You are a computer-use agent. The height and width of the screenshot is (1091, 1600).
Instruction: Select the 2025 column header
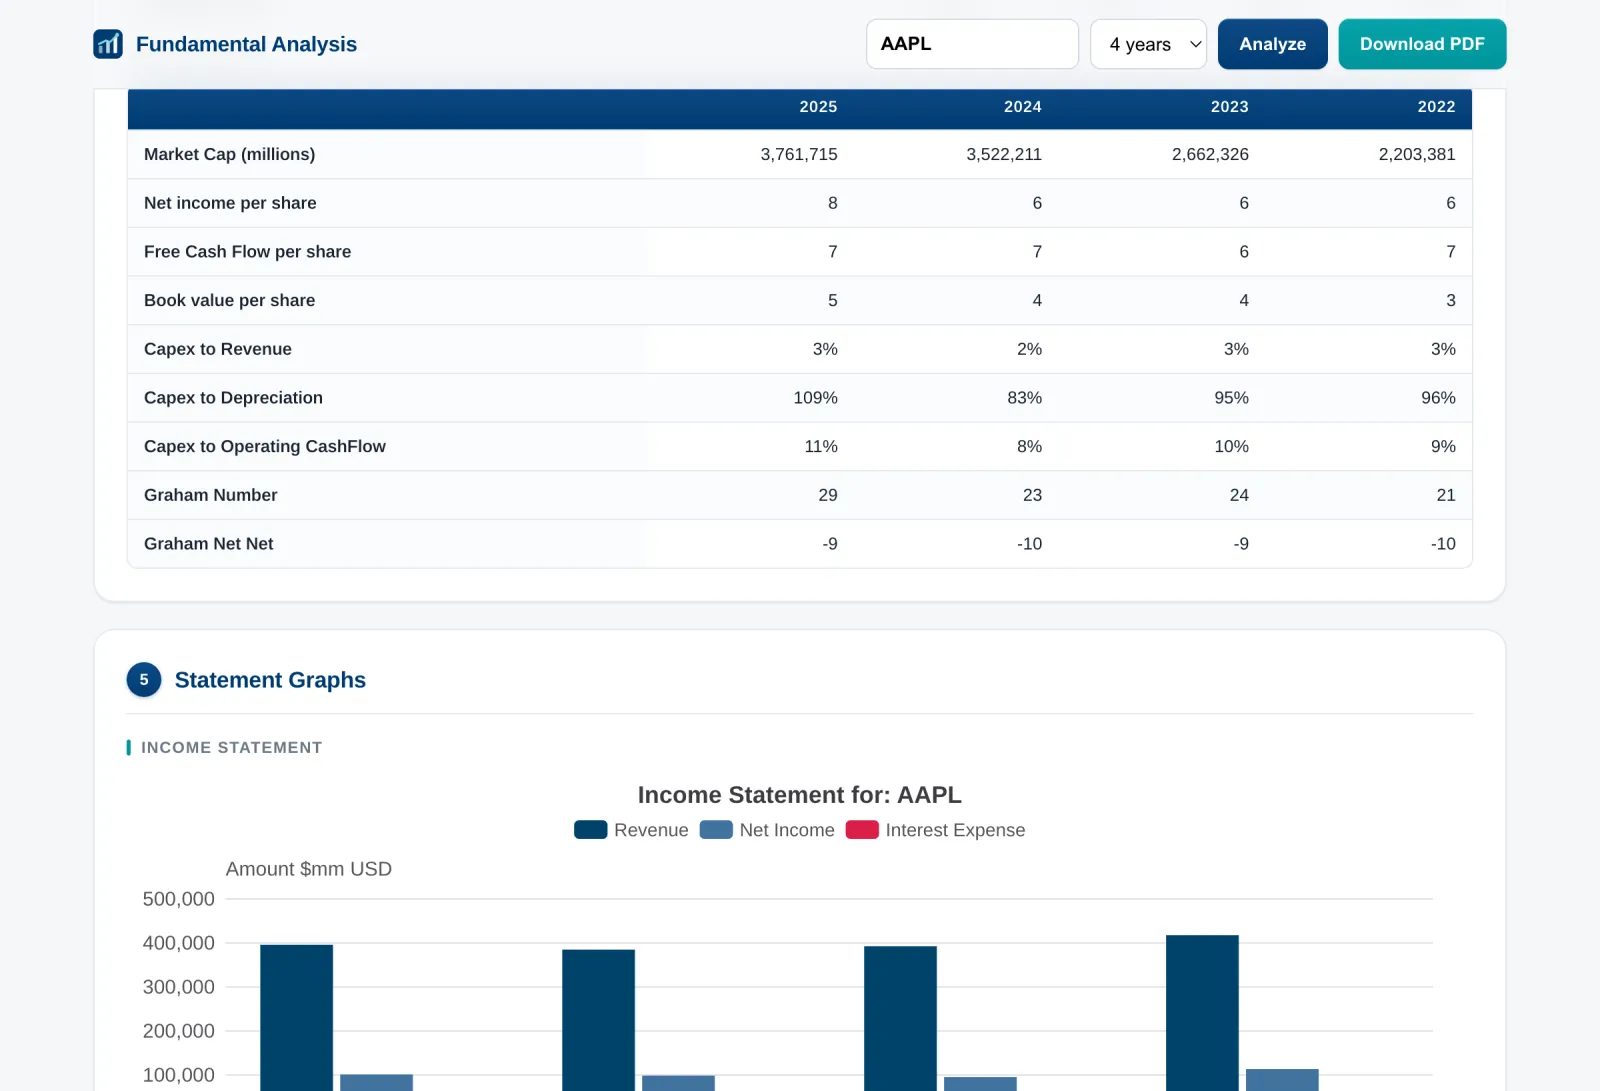(818, 107)
